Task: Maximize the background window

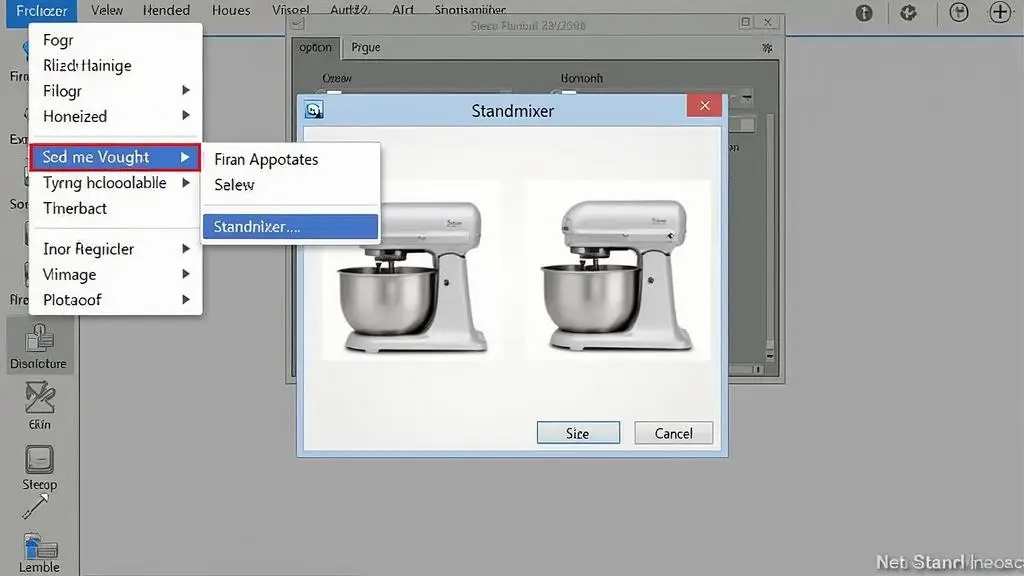Action: pos(745,22)
